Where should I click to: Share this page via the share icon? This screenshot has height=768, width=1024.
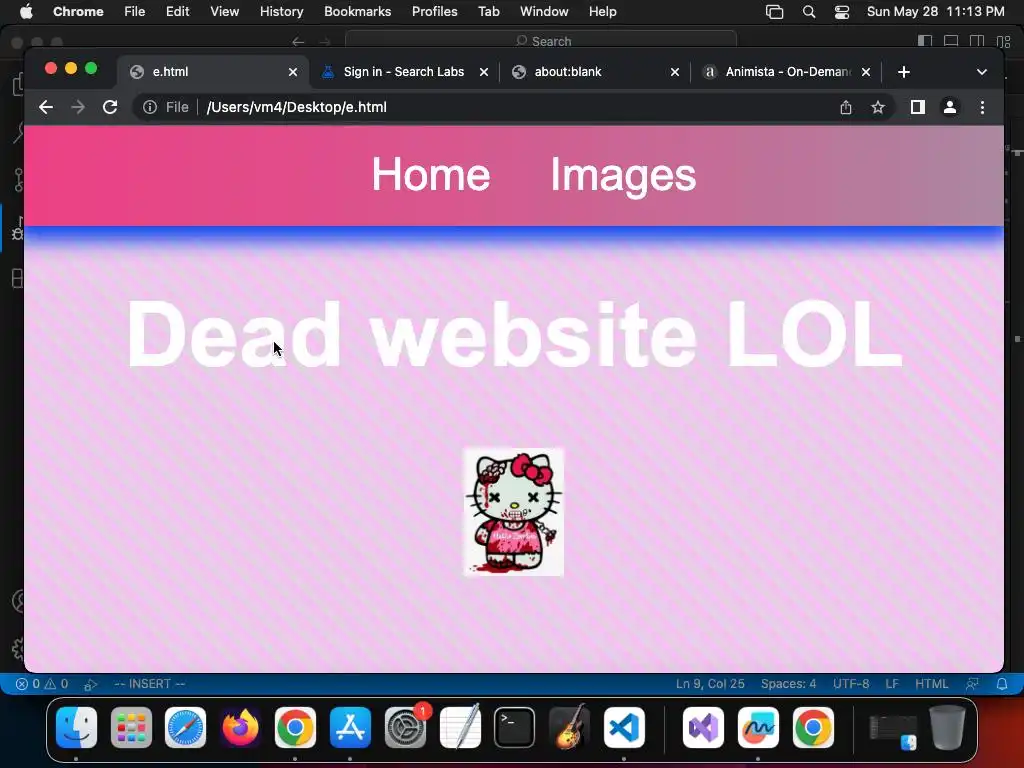pyautogui.click(x=846, y=107)
